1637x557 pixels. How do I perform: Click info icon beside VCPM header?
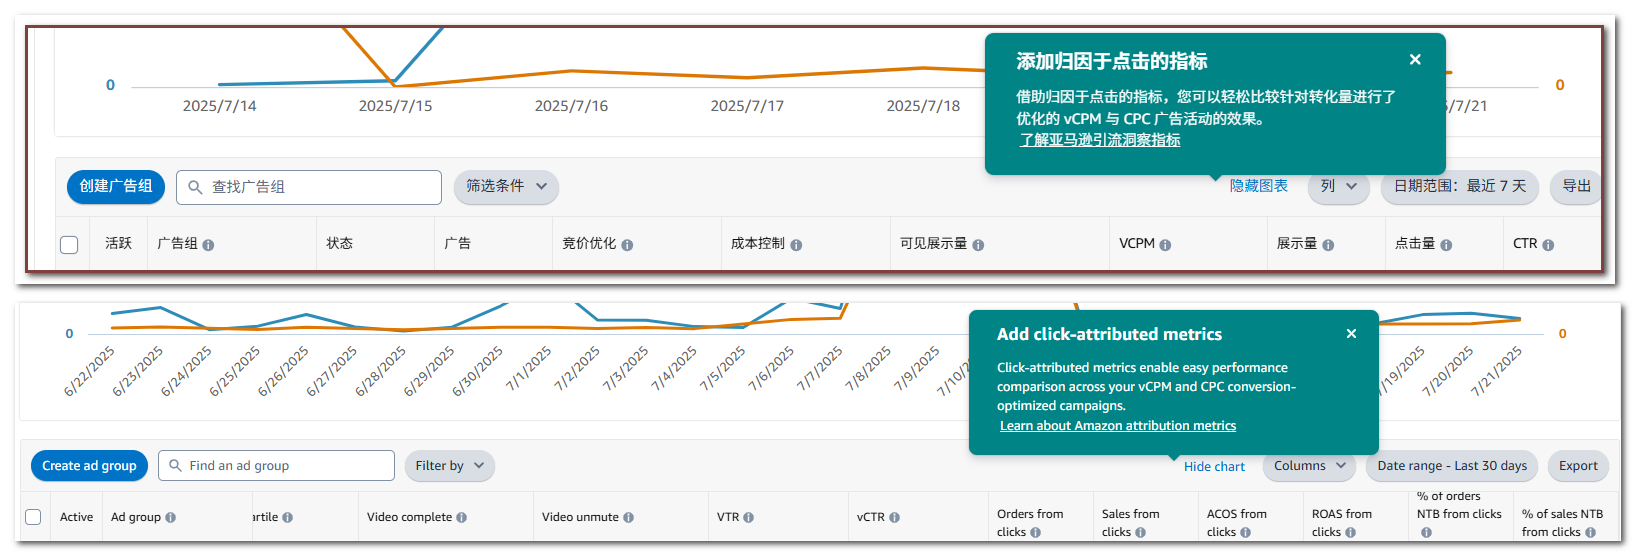coord(1165,245)
